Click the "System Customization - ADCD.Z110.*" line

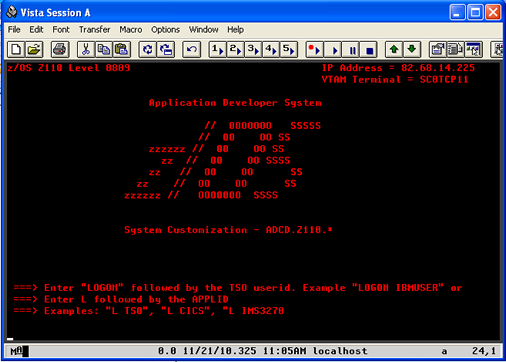228,230
